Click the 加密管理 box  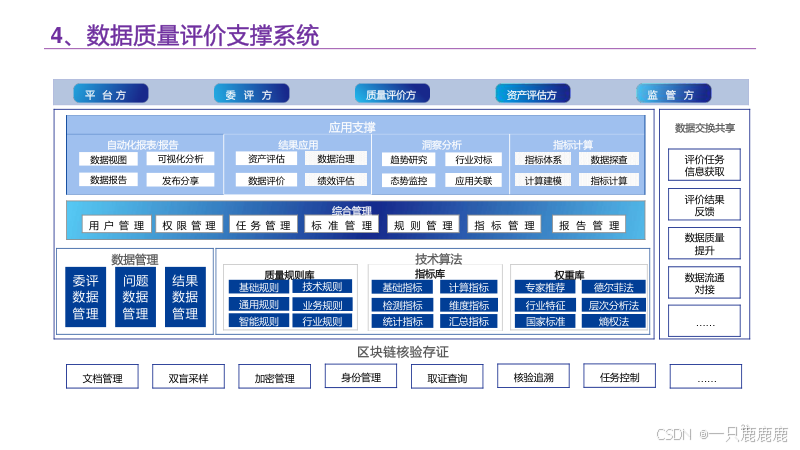pyautogui.click(x=274, y=377)
